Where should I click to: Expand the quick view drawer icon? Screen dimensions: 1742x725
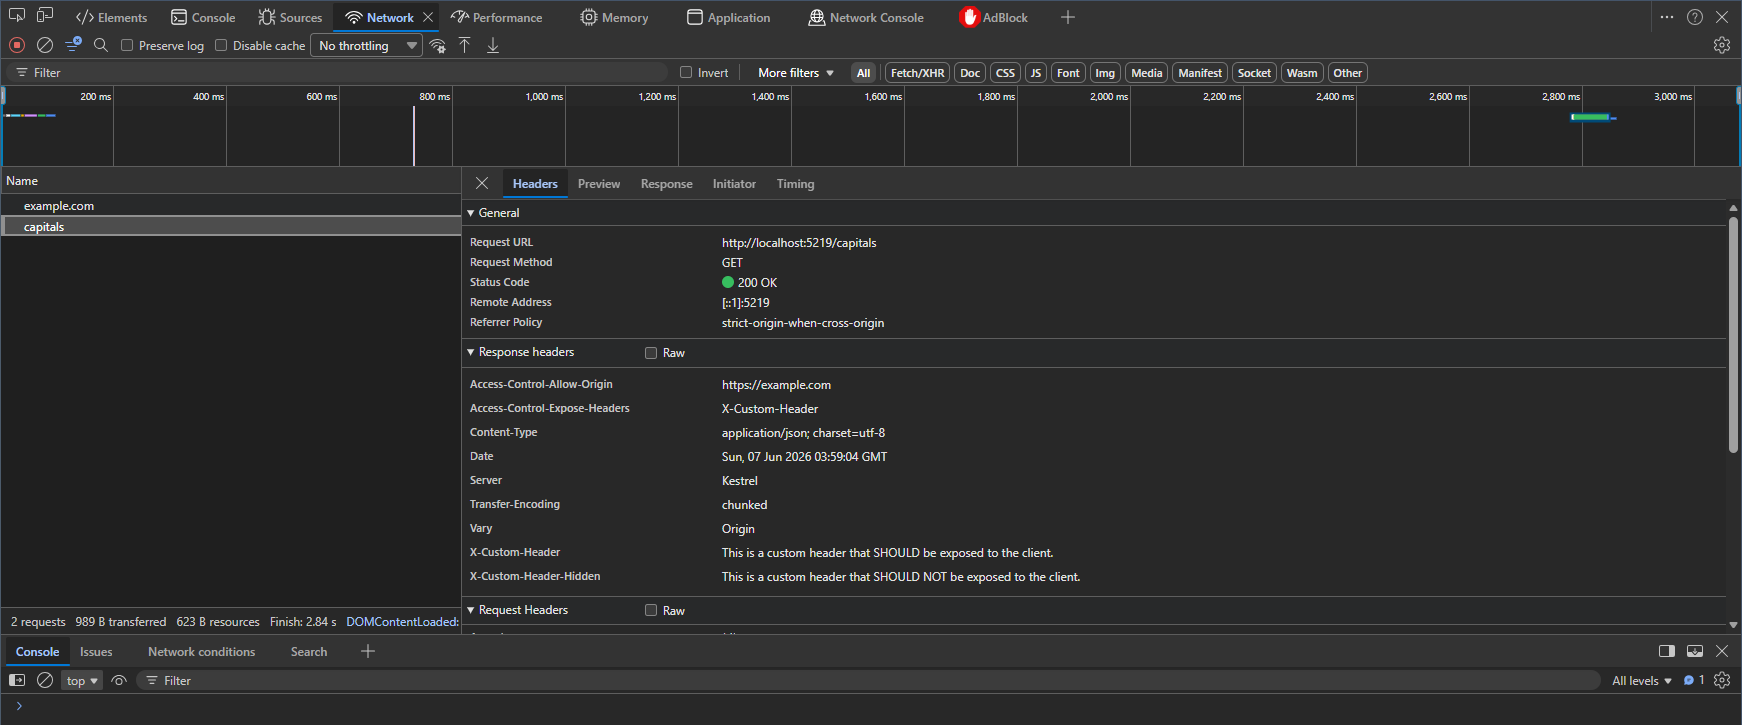[1695, 651]
